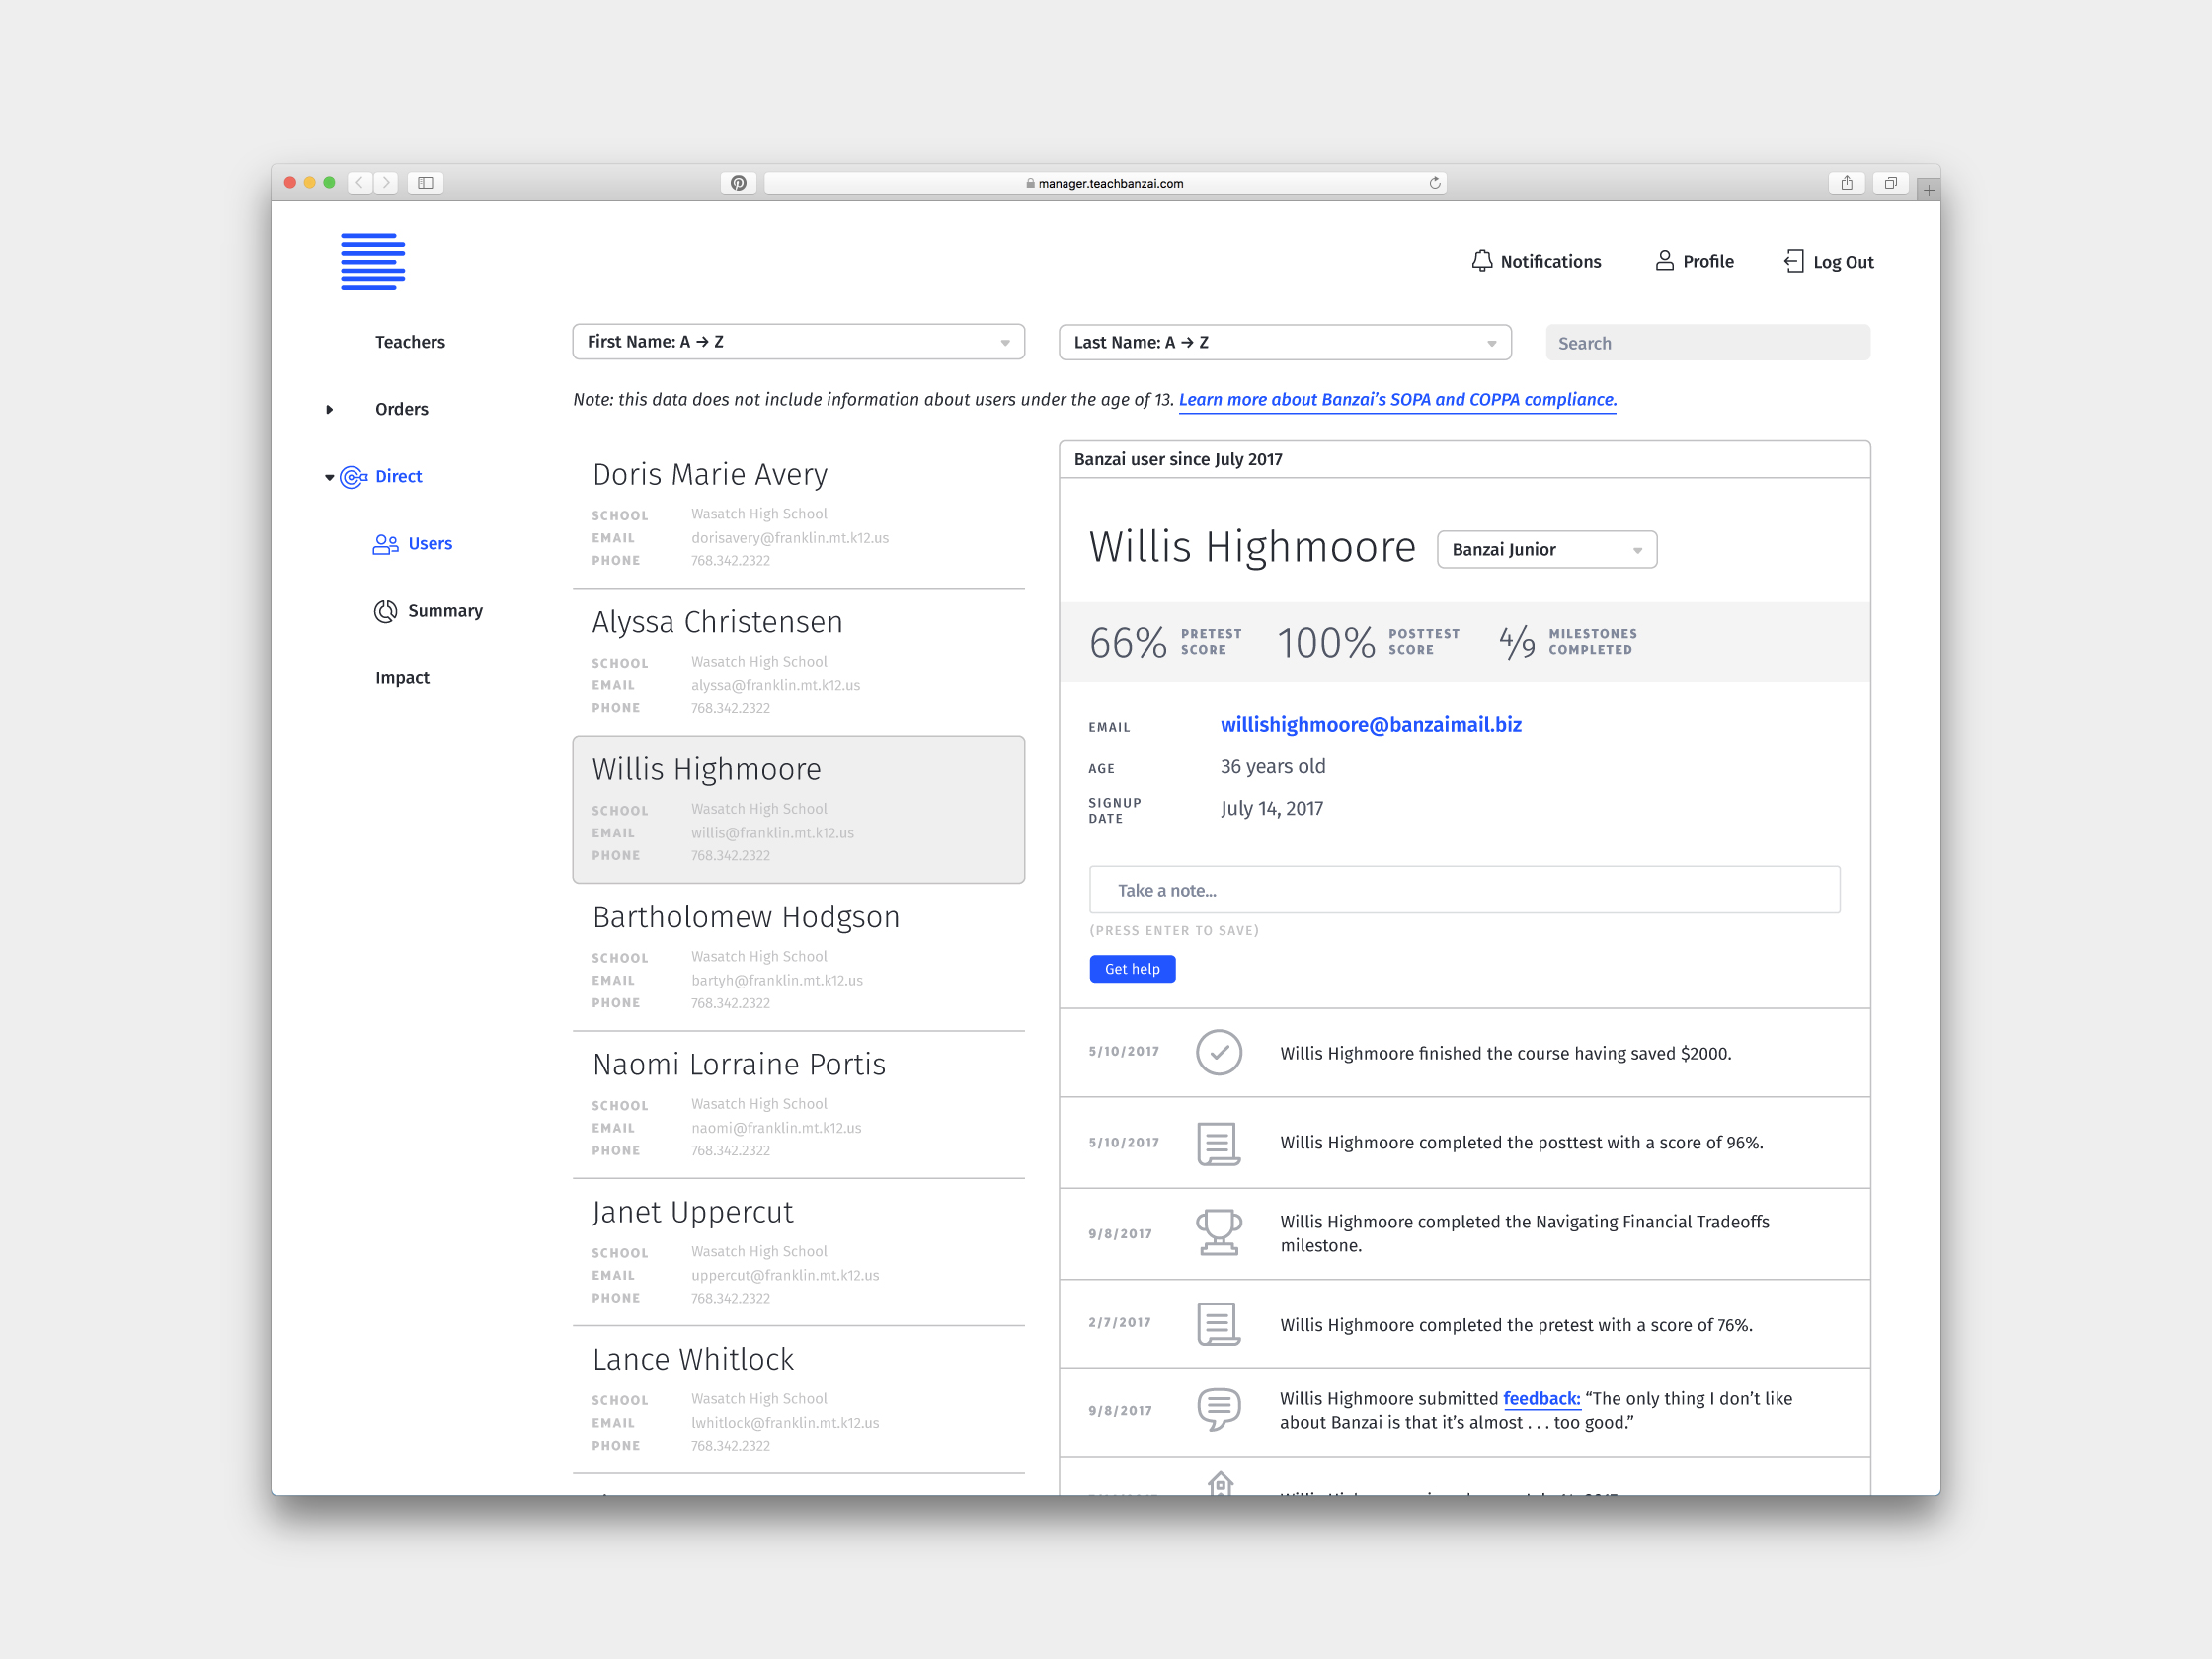Toggle Safari sidebar button

click(425, 182)
